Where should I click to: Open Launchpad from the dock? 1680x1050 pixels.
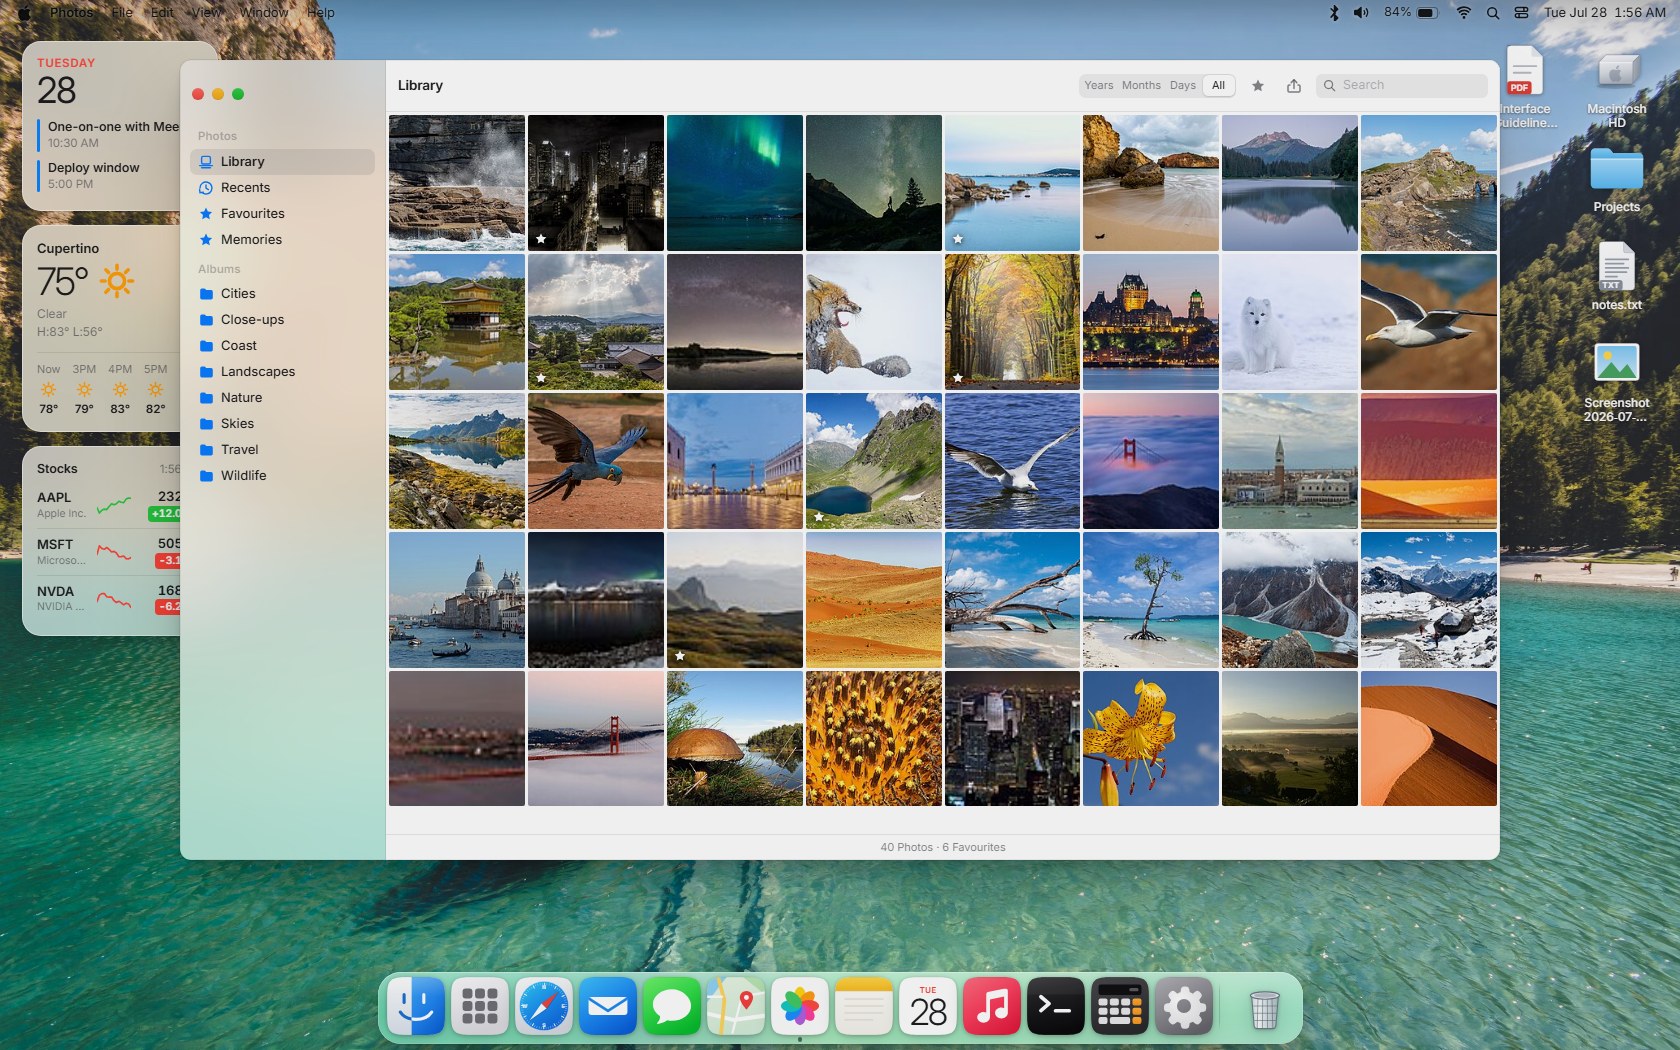tap(480, 1006)
